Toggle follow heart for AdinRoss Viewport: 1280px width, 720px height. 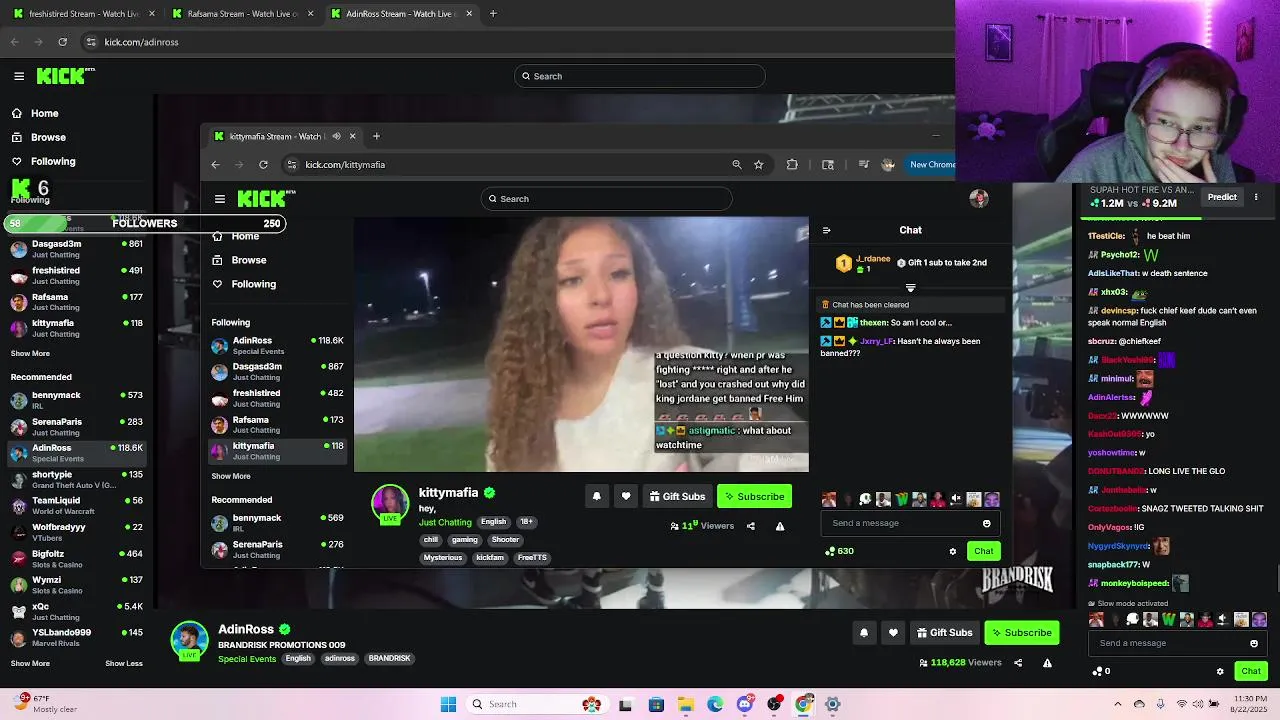[x=893, y=632]
